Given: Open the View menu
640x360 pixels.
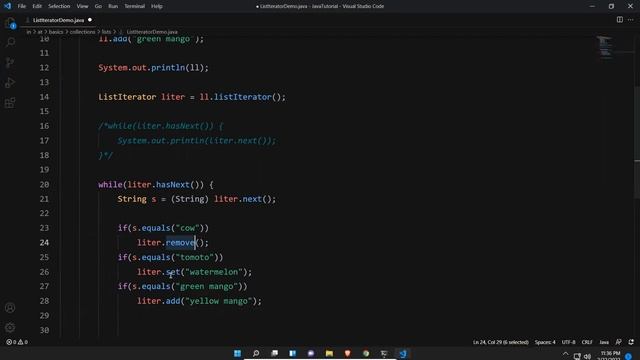Looking at the screenshot, I should 82,6.
